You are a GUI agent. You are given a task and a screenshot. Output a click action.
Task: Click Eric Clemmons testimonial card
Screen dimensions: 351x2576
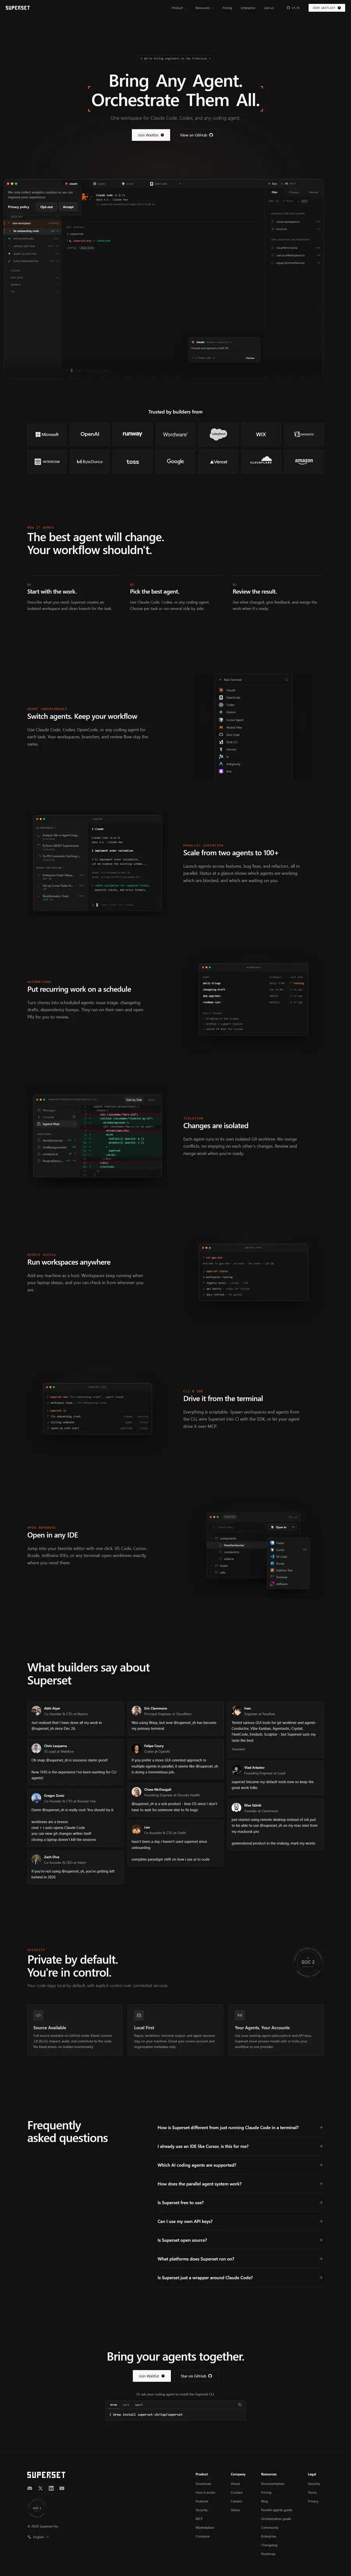pos(175,1719)
